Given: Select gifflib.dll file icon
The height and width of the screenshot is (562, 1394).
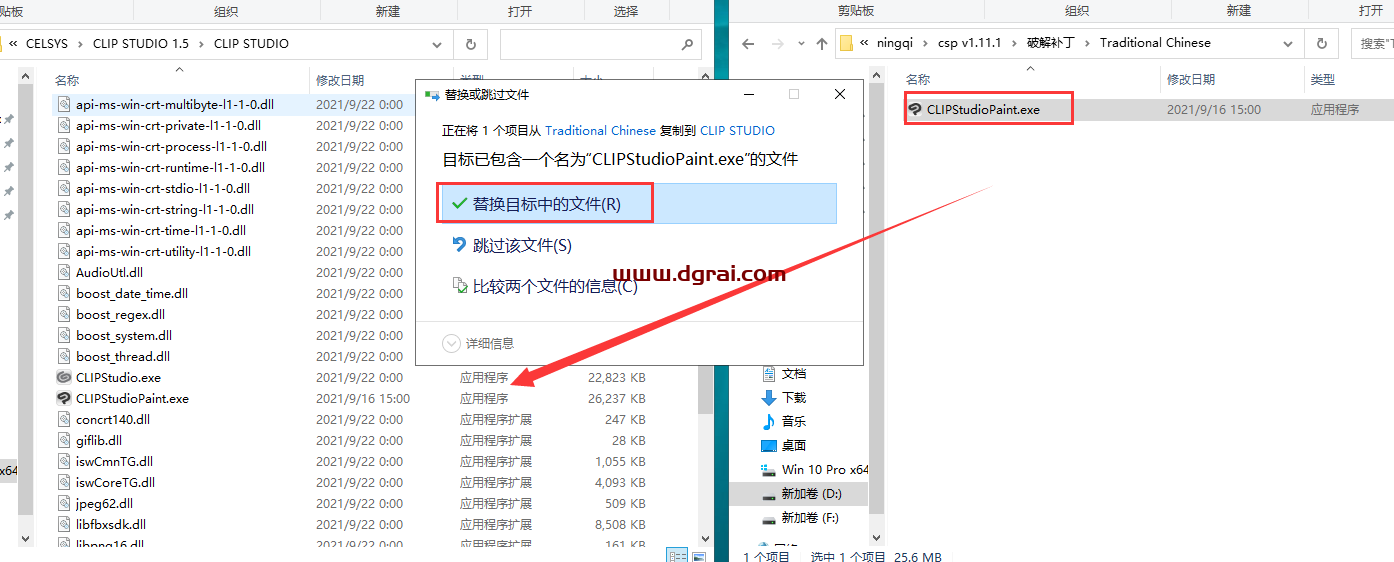Looking at the screenshot, I should tap(65, 441).
